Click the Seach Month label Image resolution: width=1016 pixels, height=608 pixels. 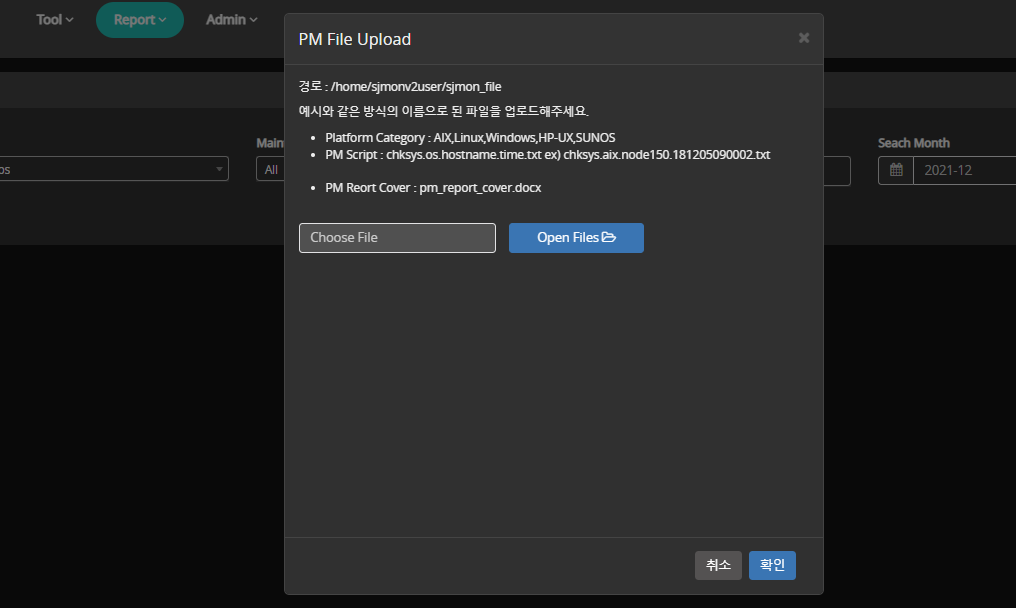pyautogui.click(x=914, y=143)
